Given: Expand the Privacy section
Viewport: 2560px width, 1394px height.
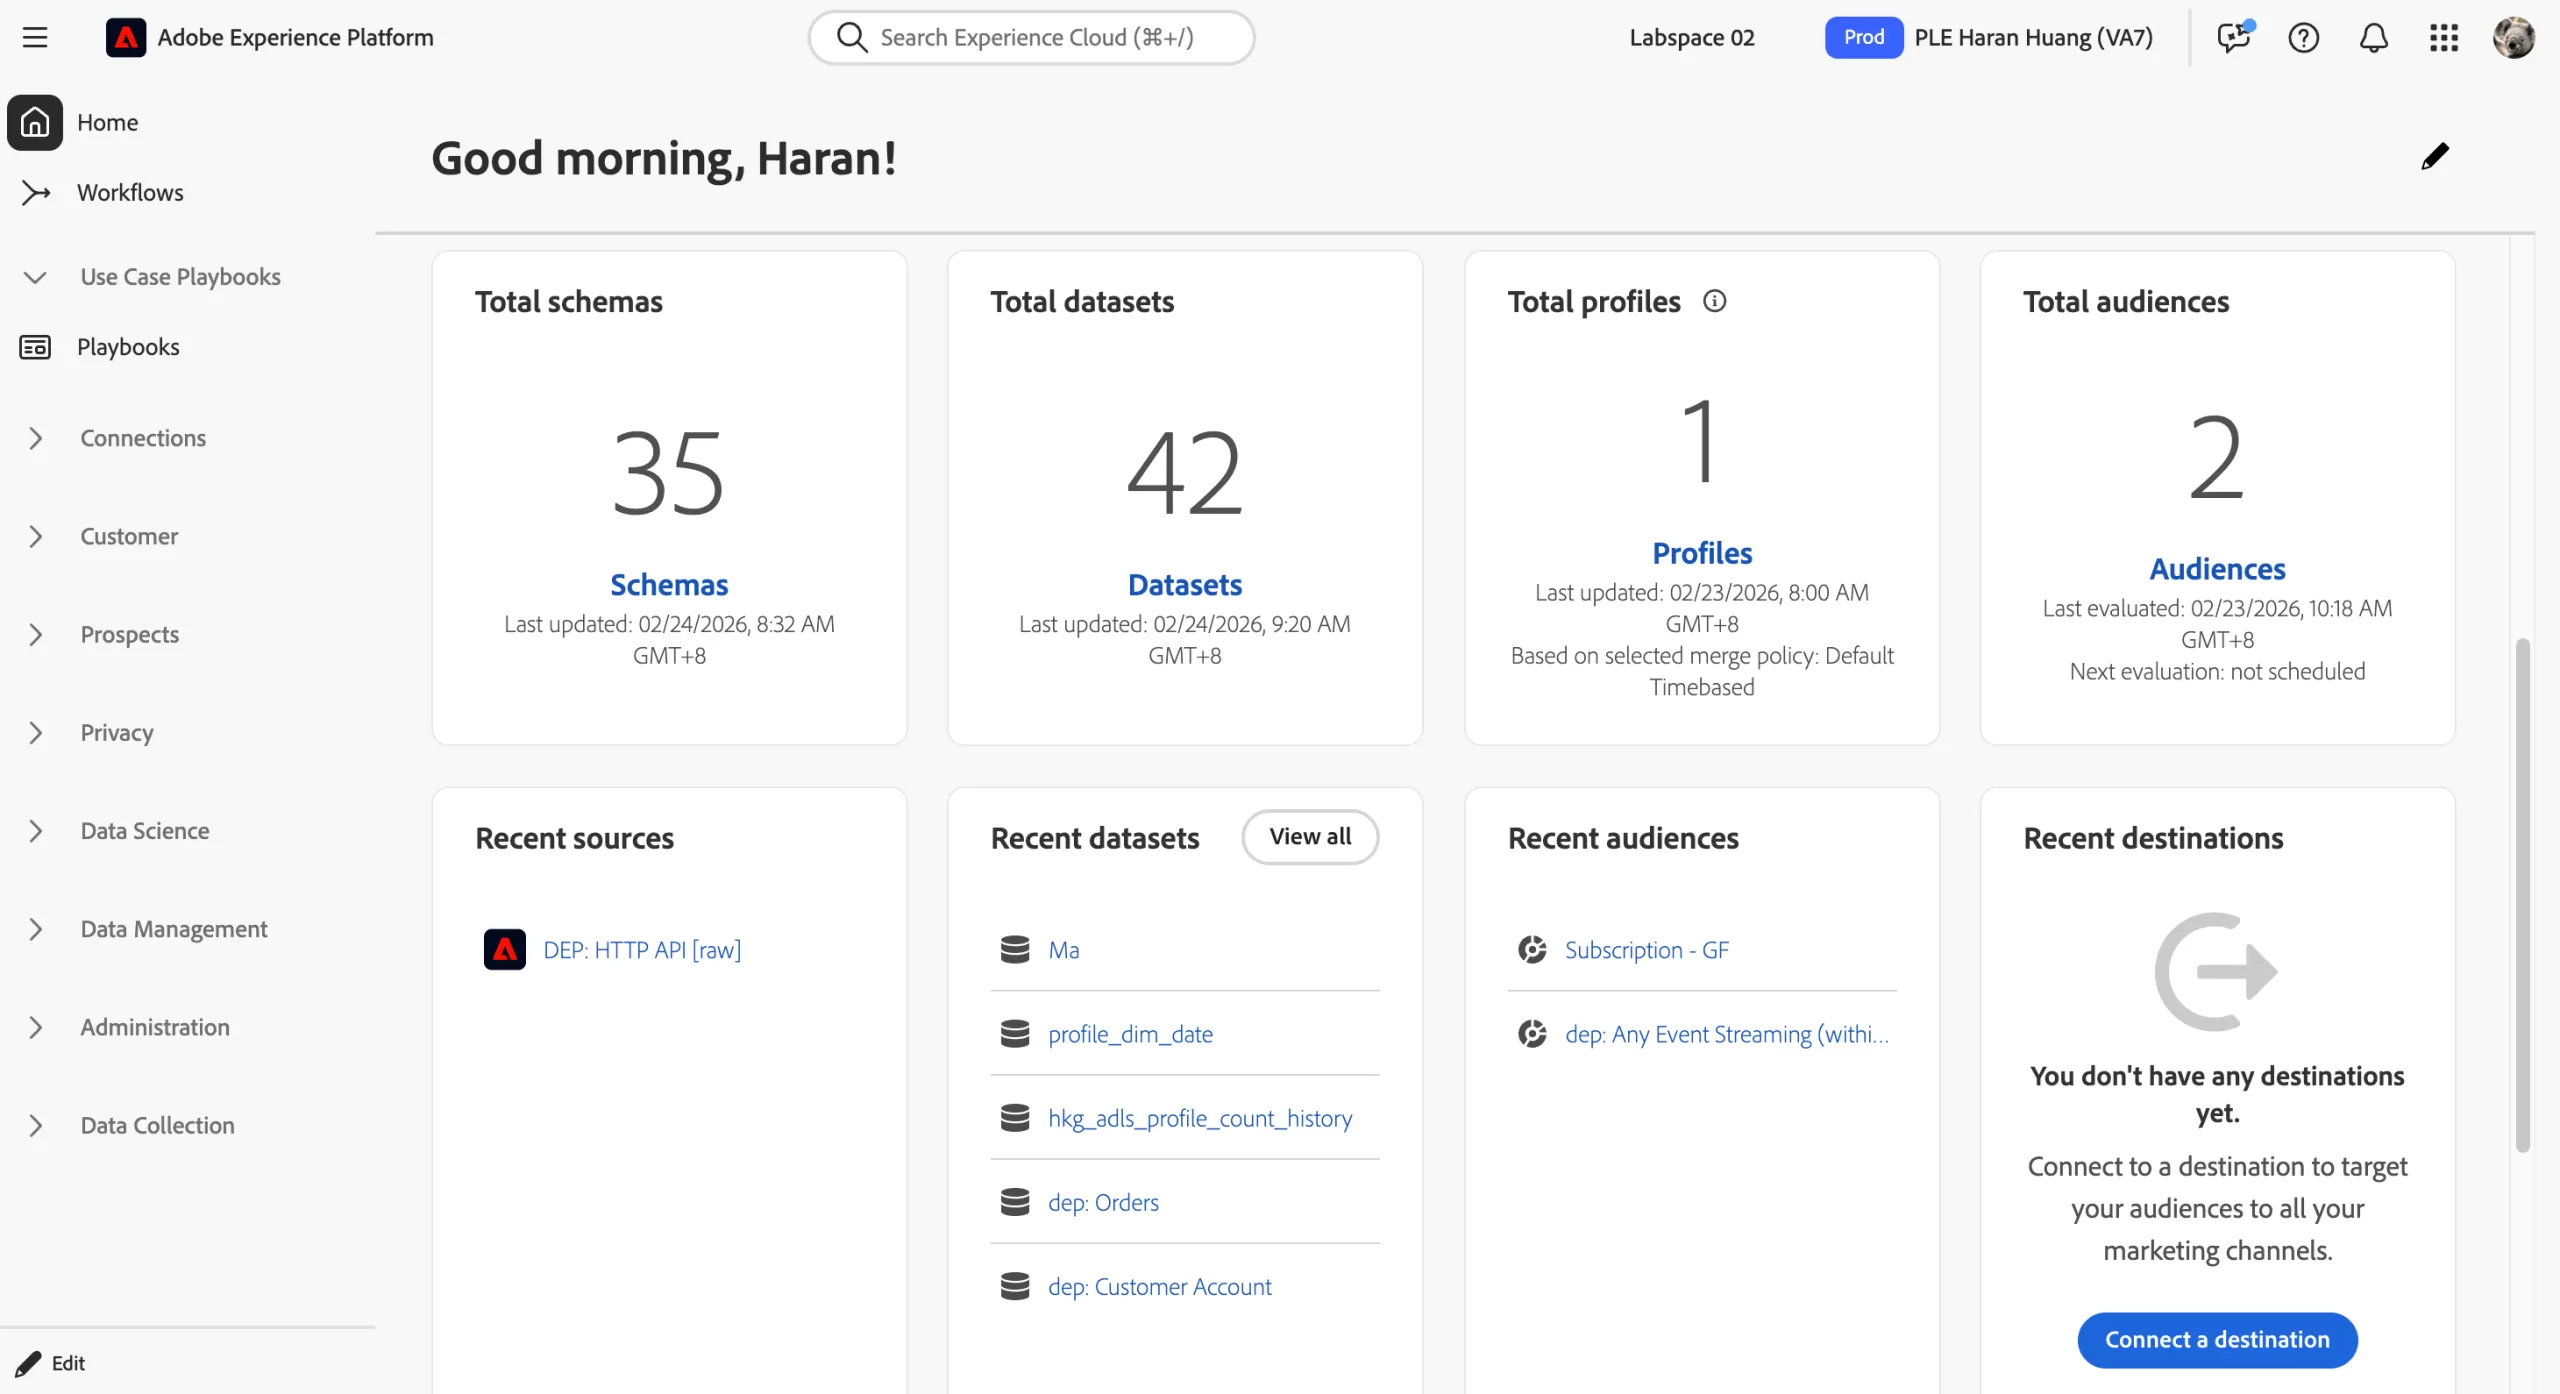Looking at the screenshot, I should point(35,733).
